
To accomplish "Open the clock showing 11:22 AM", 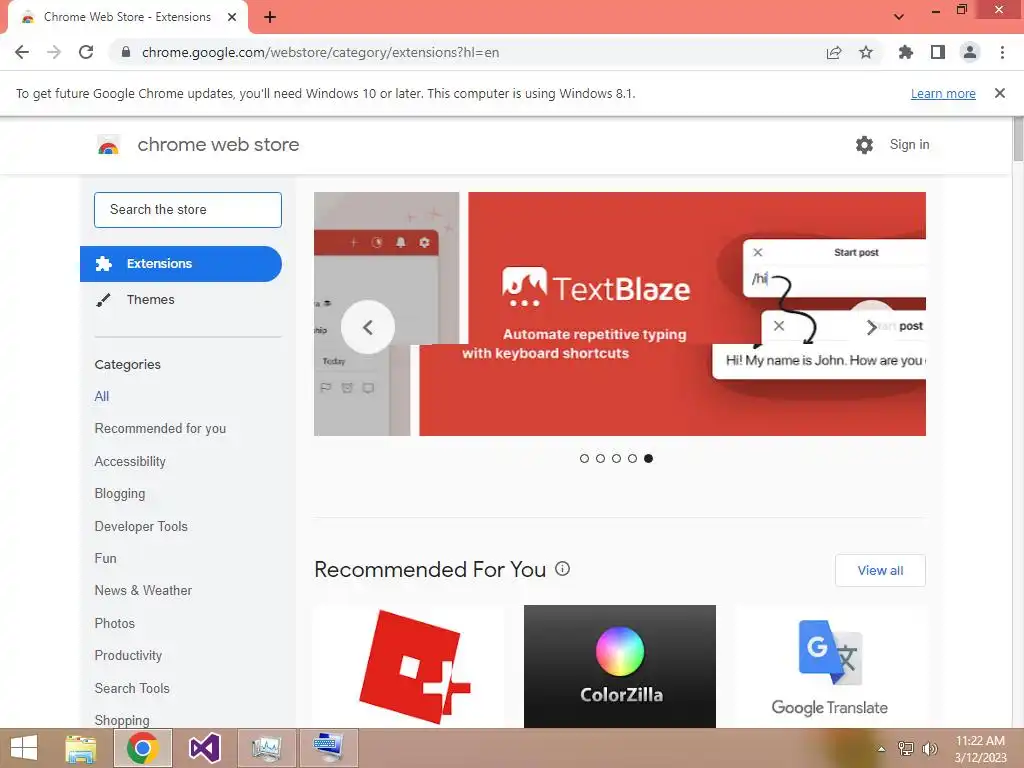I will tap(980, 749).
